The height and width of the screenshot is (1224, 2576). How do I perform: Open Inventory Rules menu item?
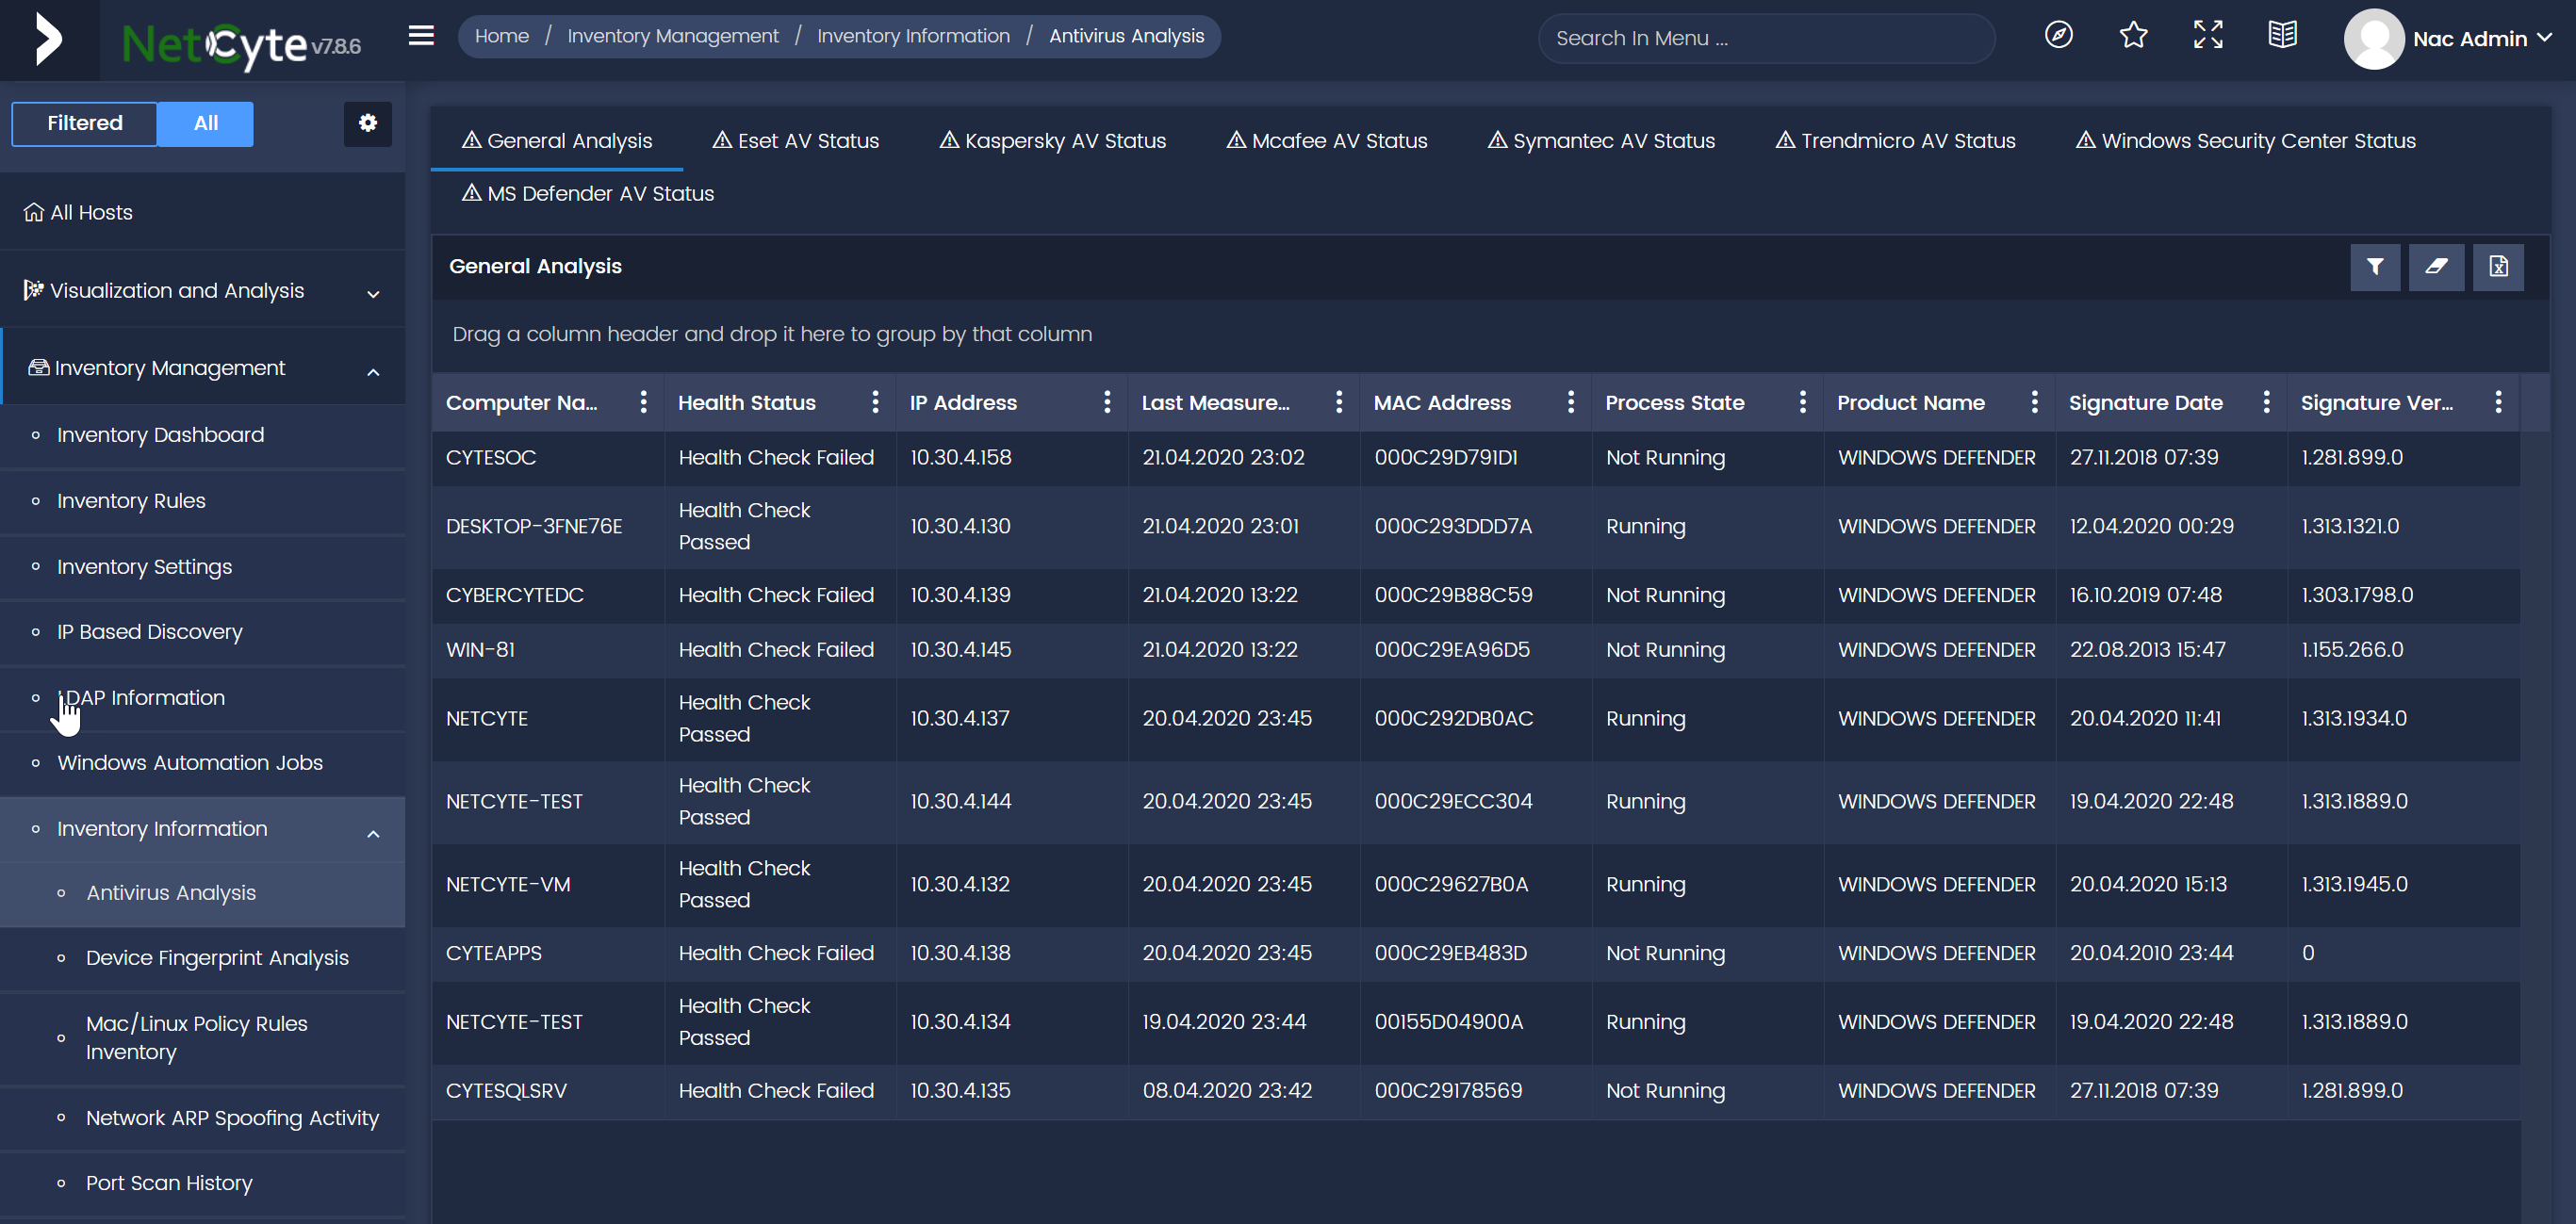tap(203, 501)
